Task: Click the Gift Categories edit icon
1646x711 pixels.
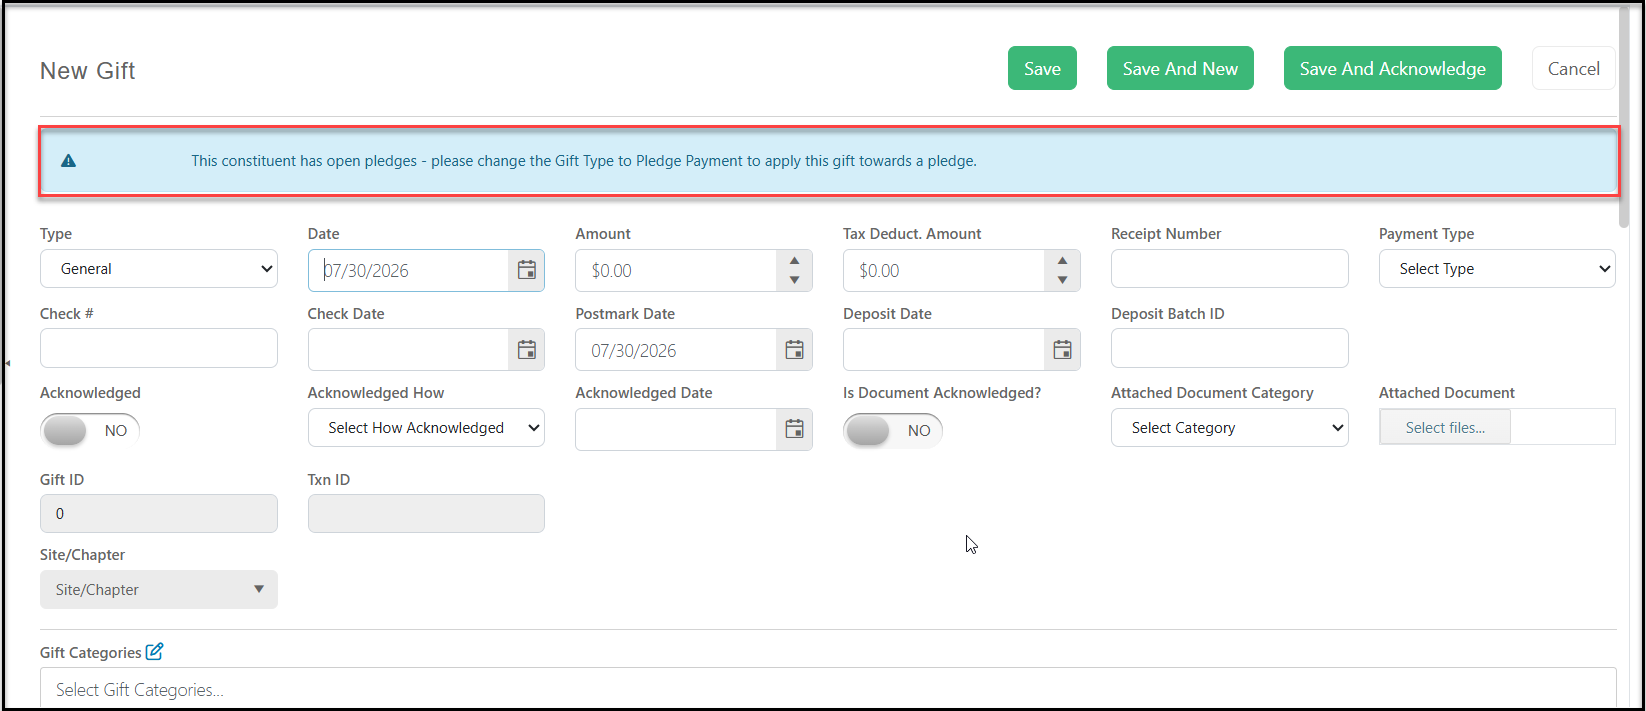Action: (154, 652)
